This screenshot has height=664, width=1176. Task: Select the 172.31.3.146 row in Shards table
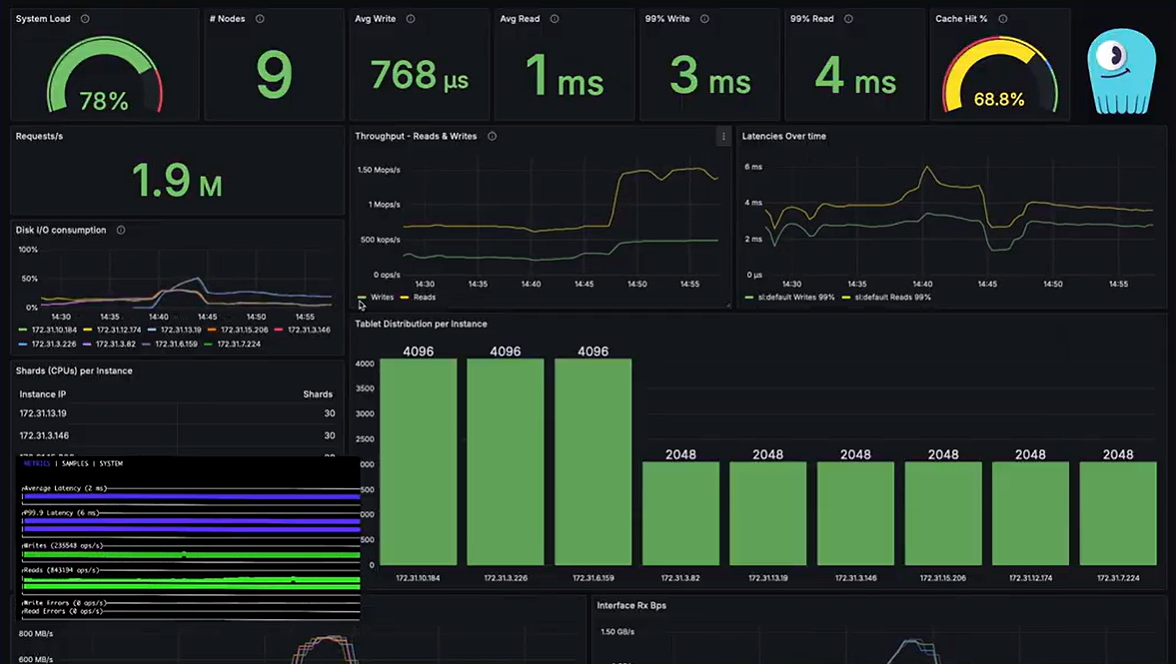click(x=177, y=435)
